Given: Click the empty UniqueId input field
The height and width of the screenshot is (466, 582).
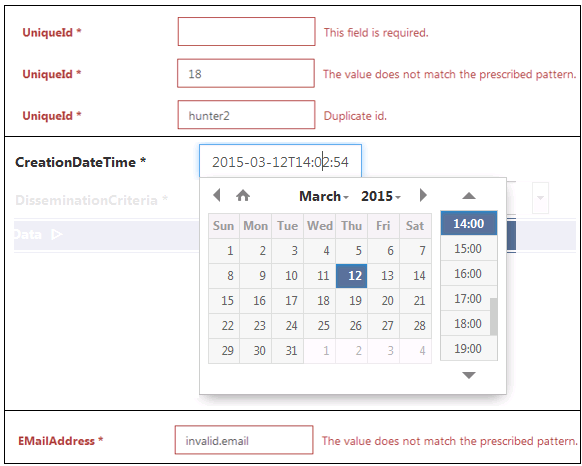Looking at the screenshot, I should pos(246,32).
